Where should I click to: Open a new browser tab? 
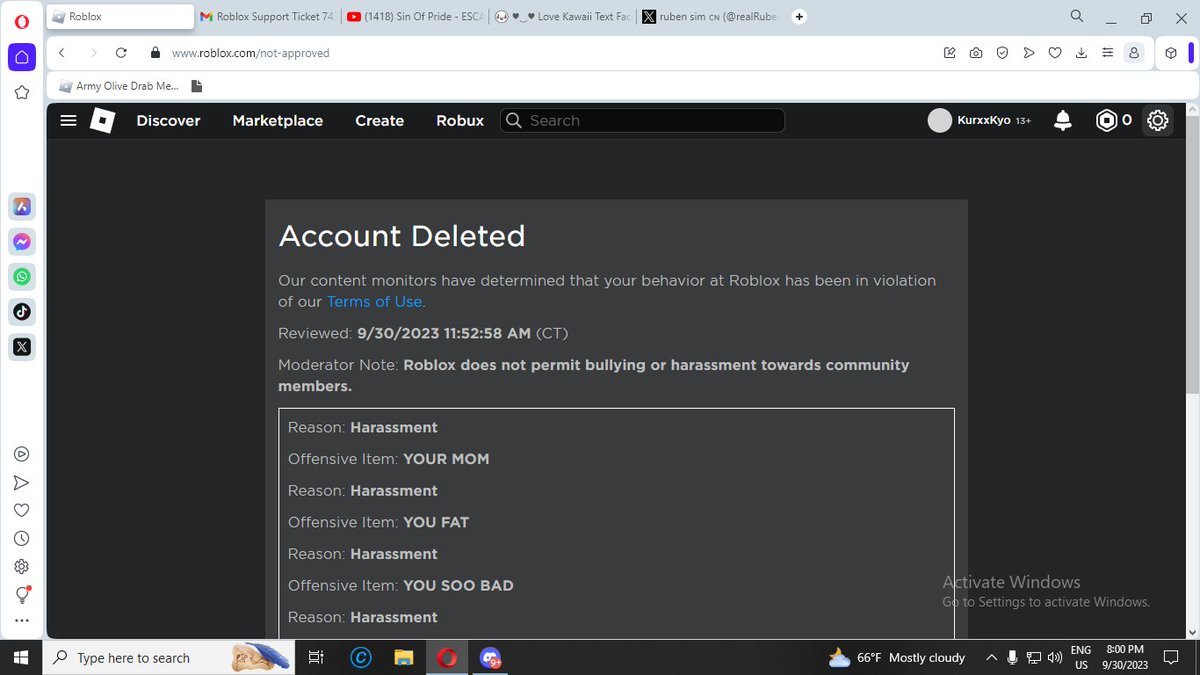[x=799, y=17]
